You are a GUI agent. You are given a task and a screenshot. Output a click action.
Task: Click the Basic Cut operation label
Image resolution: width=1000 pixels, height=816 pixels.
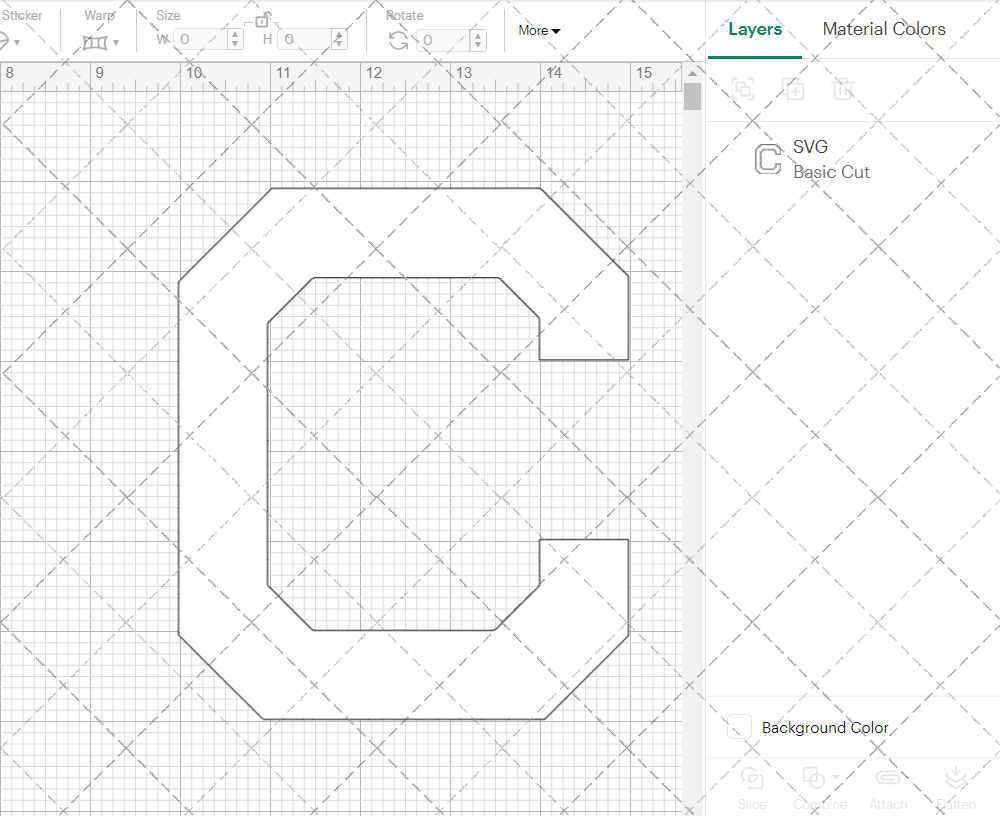[x=832, y=172]
